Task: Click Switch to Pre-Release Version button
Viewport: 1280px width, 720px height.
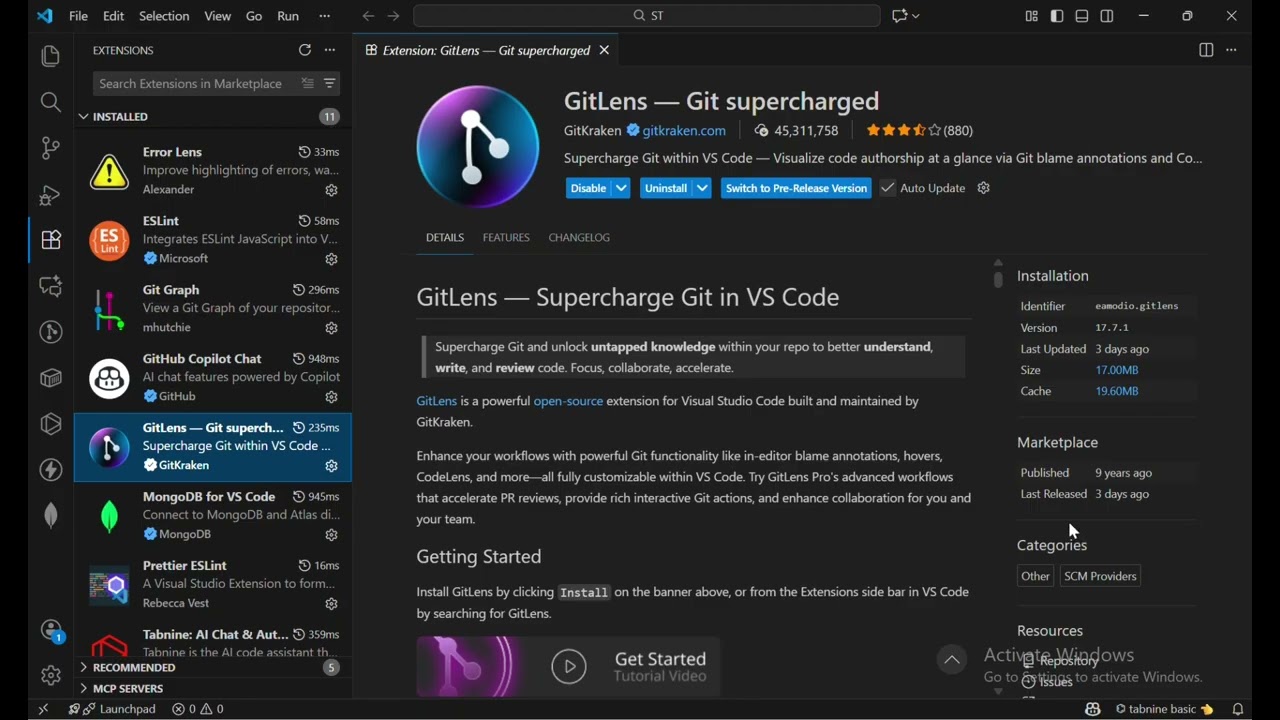Action: point(796,189)
